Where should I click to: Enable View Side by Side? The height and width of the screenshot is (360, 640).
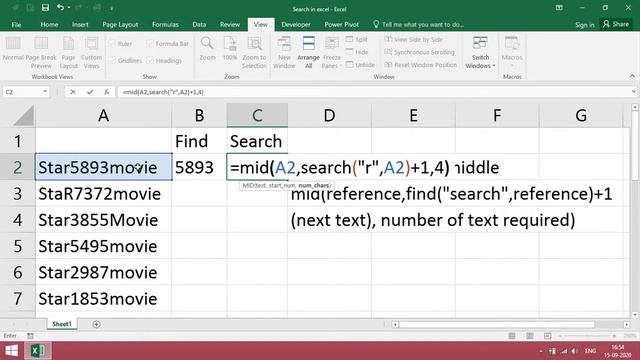tap(413, 40)
